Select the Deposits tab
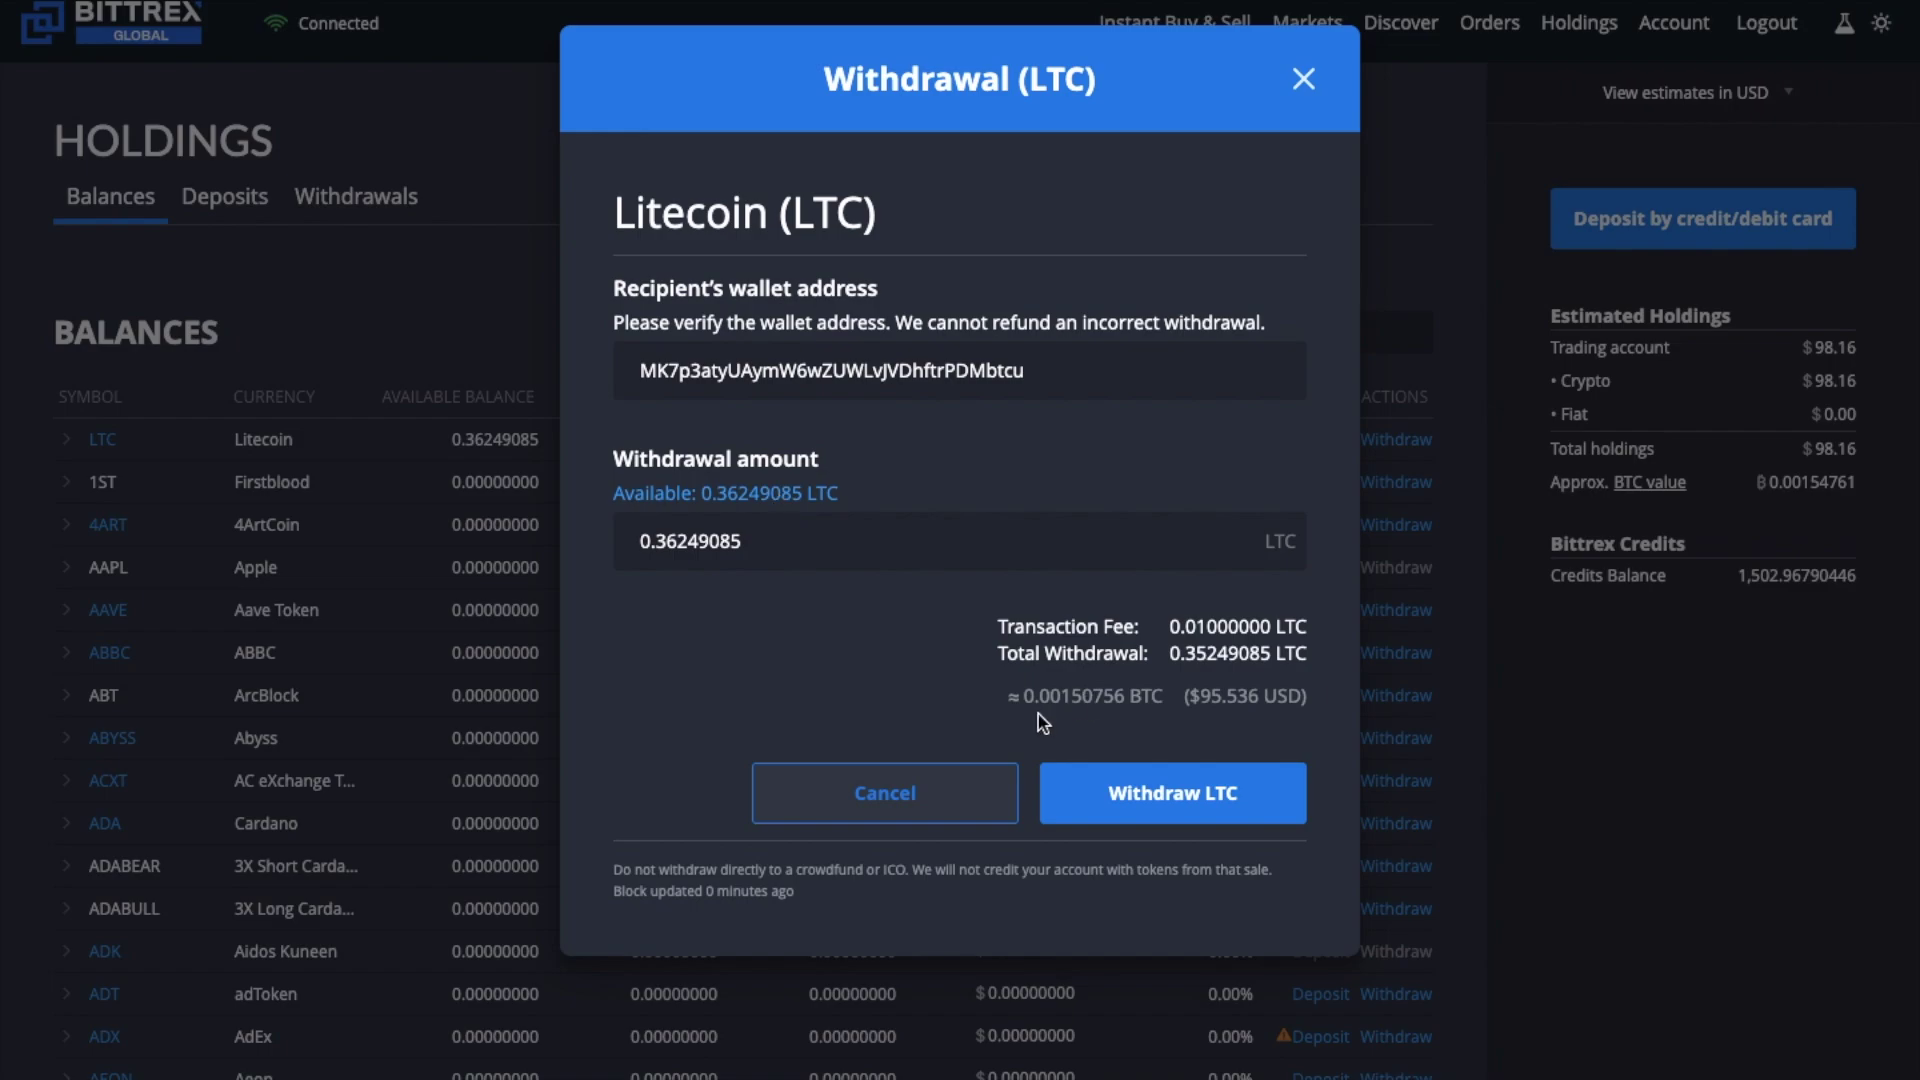The image size is (1920, 1080). pyautogui.click(x=224, y=195)
